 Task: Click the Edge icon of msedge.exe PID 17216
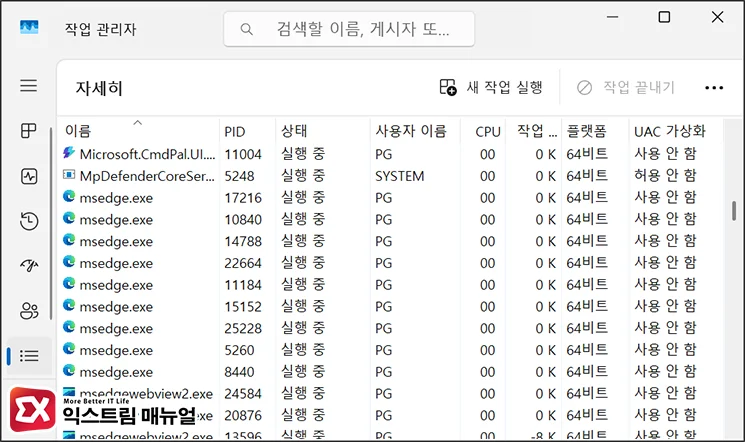[x=69, y=196]
